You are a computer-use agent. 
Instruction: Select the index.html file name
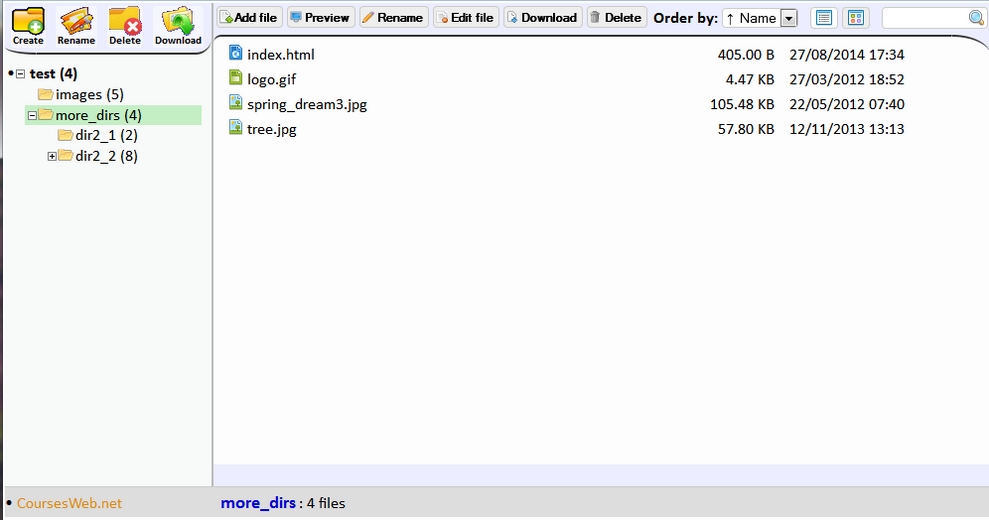point(281,55)
